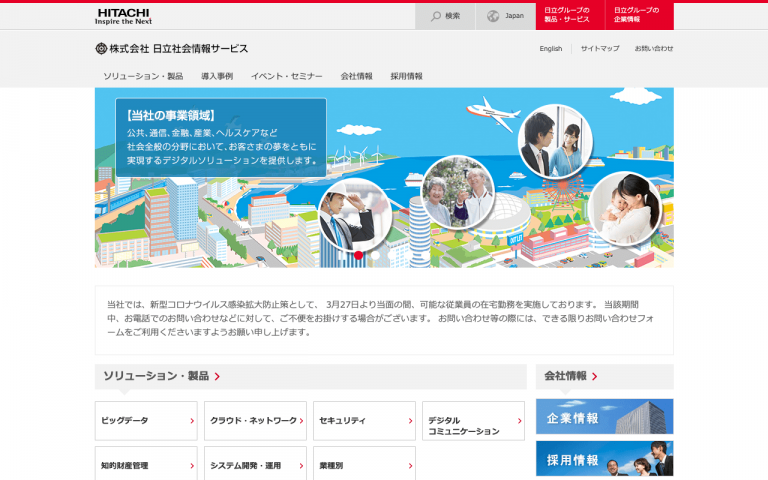Open the システム開発・運用 solution tile

tap(255, 463)
